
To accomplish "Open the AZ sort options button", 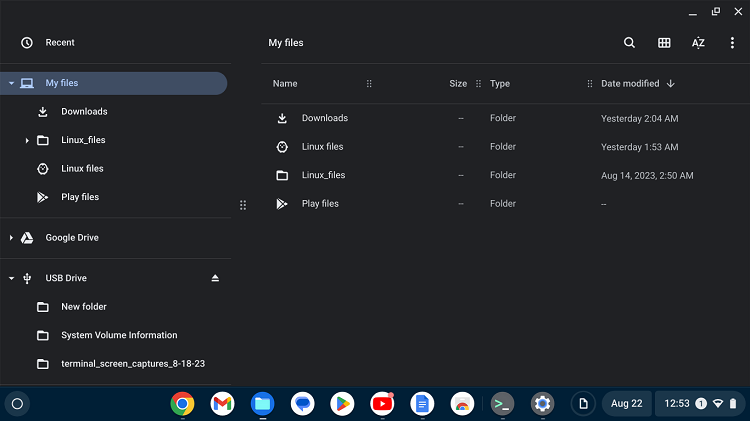I will (x=698, y=43).
